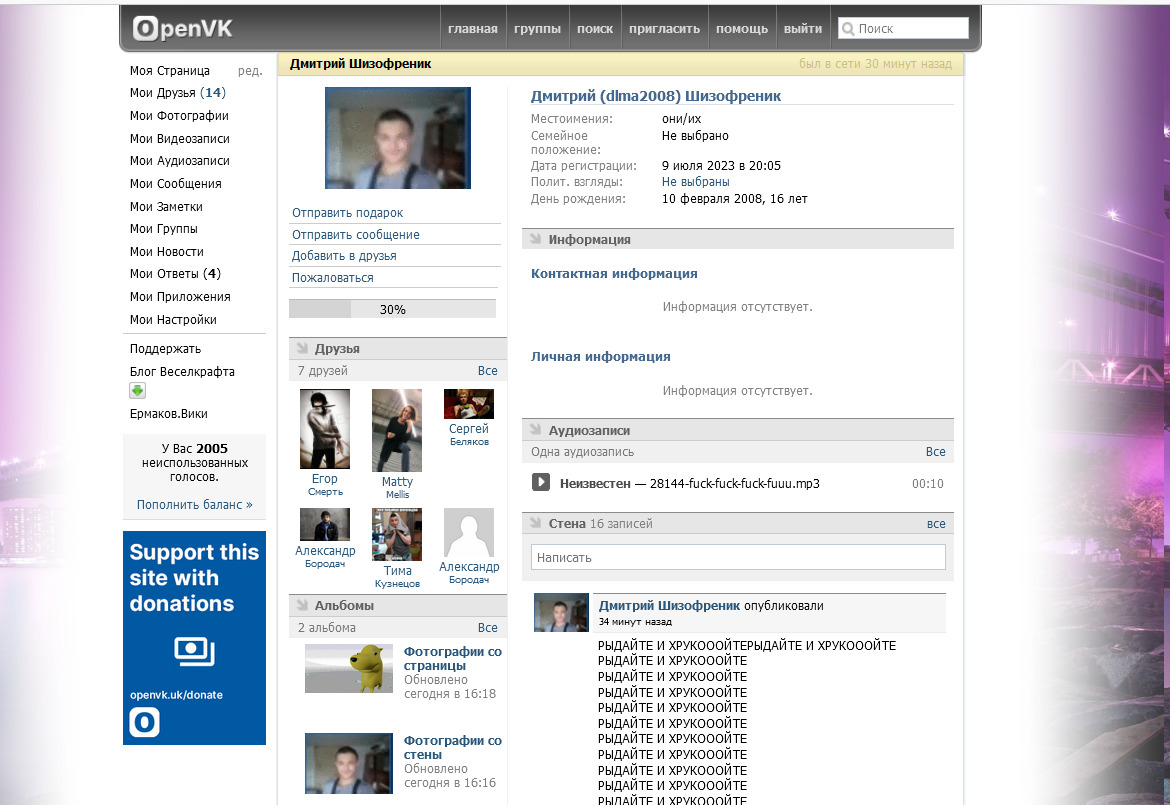Click the small avatar beside the wall post

(x=561, y=613)
